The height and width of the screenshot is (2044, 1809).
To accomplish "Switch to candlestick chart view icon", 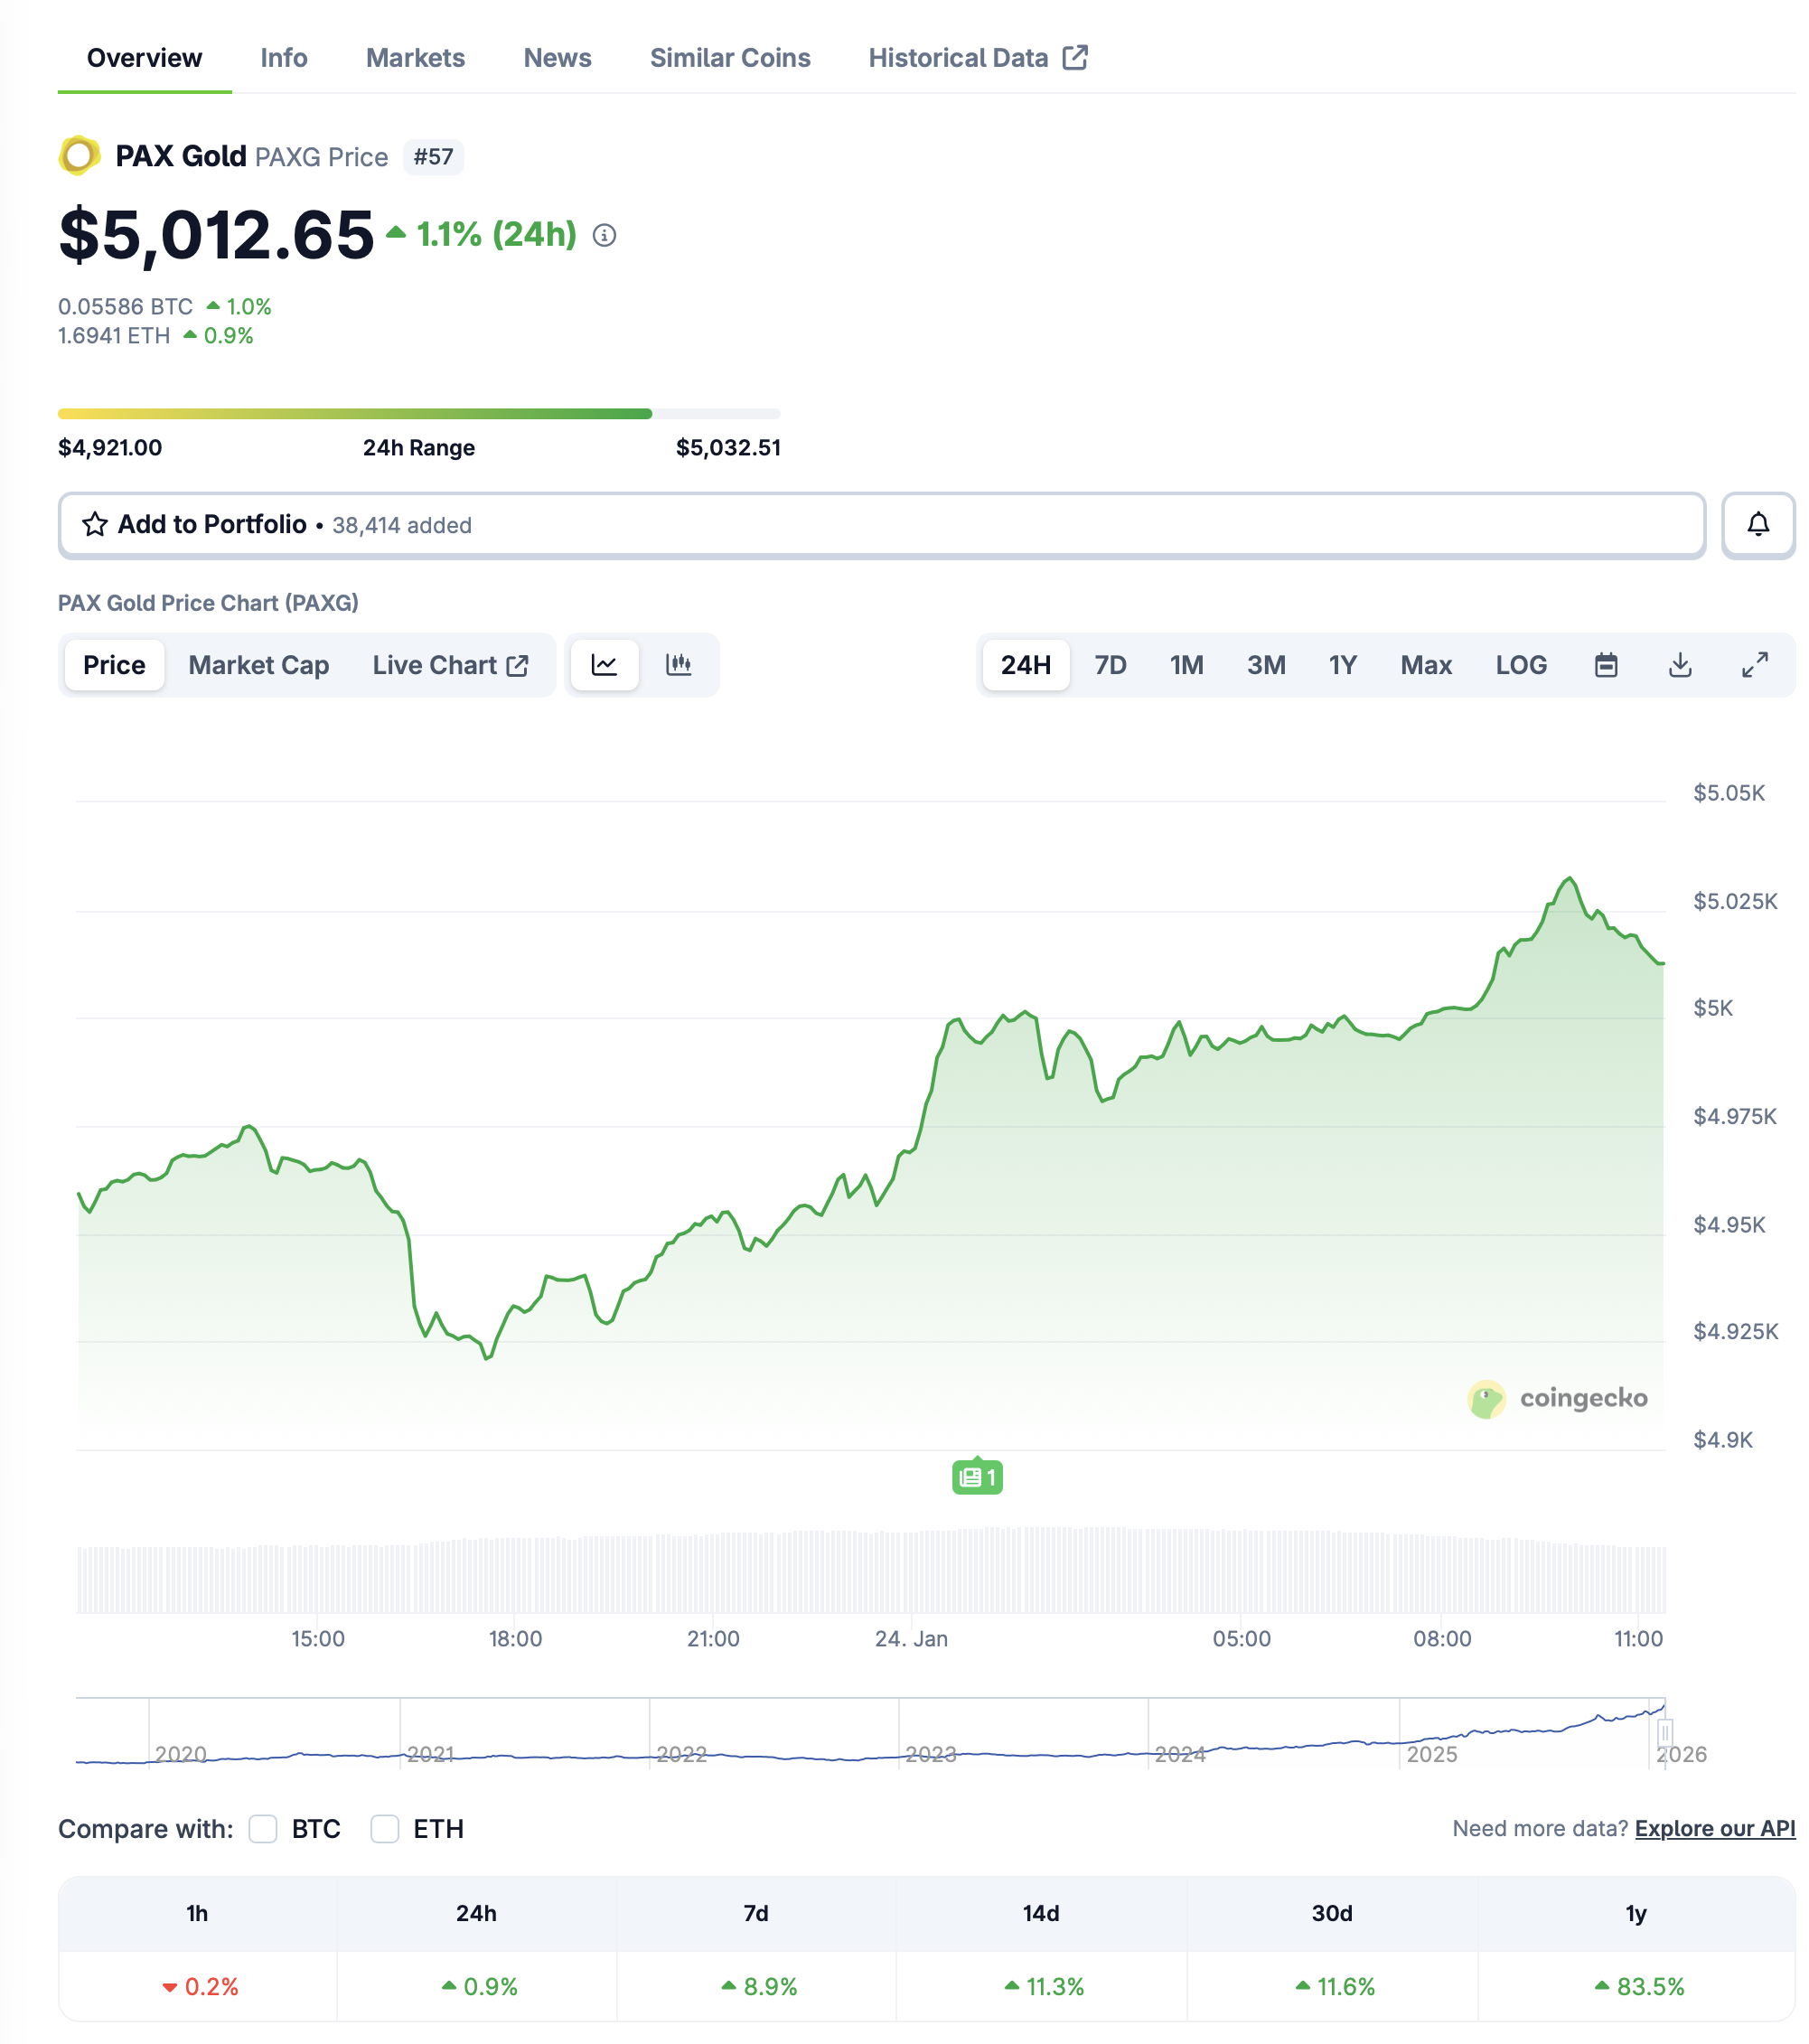I will point(678,665).
